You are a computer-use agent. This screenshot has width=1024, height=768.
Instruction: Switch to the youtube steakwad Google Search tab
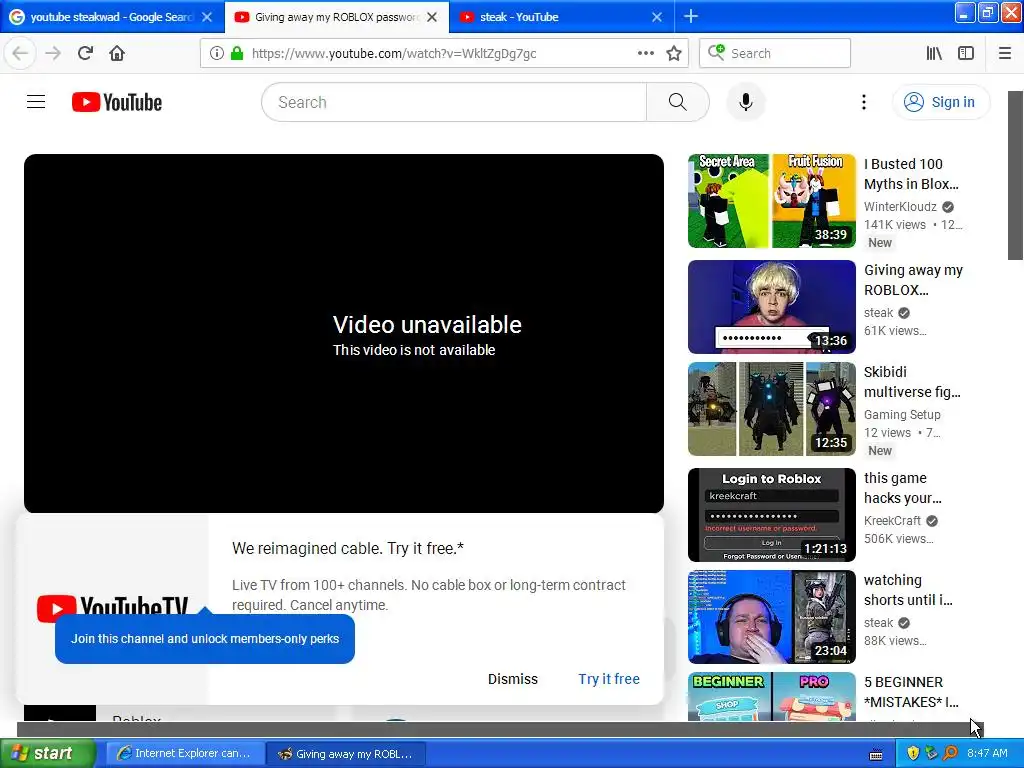coord(112,17)
